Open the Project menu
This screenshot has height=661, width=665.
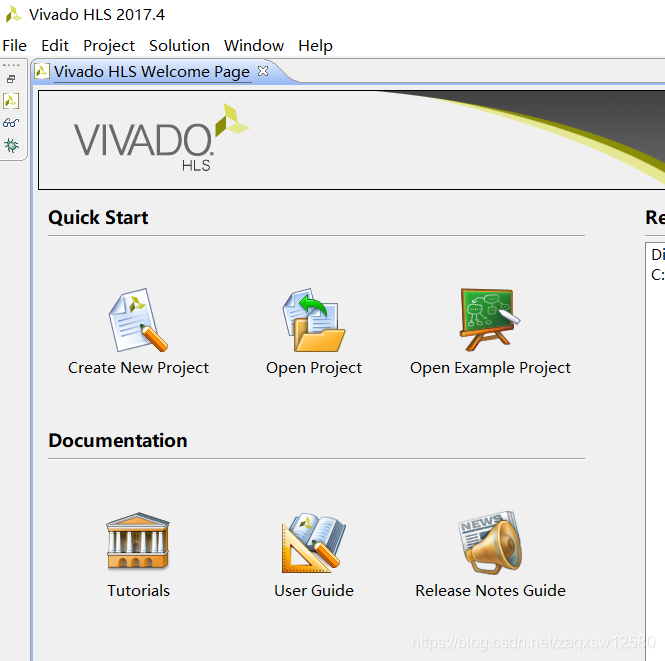coord(109,45)
